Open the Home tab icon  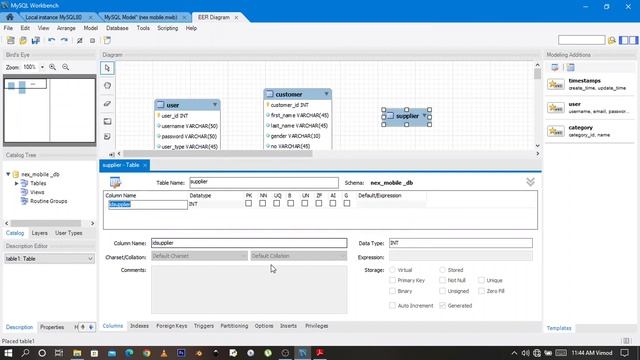point(10,17)
